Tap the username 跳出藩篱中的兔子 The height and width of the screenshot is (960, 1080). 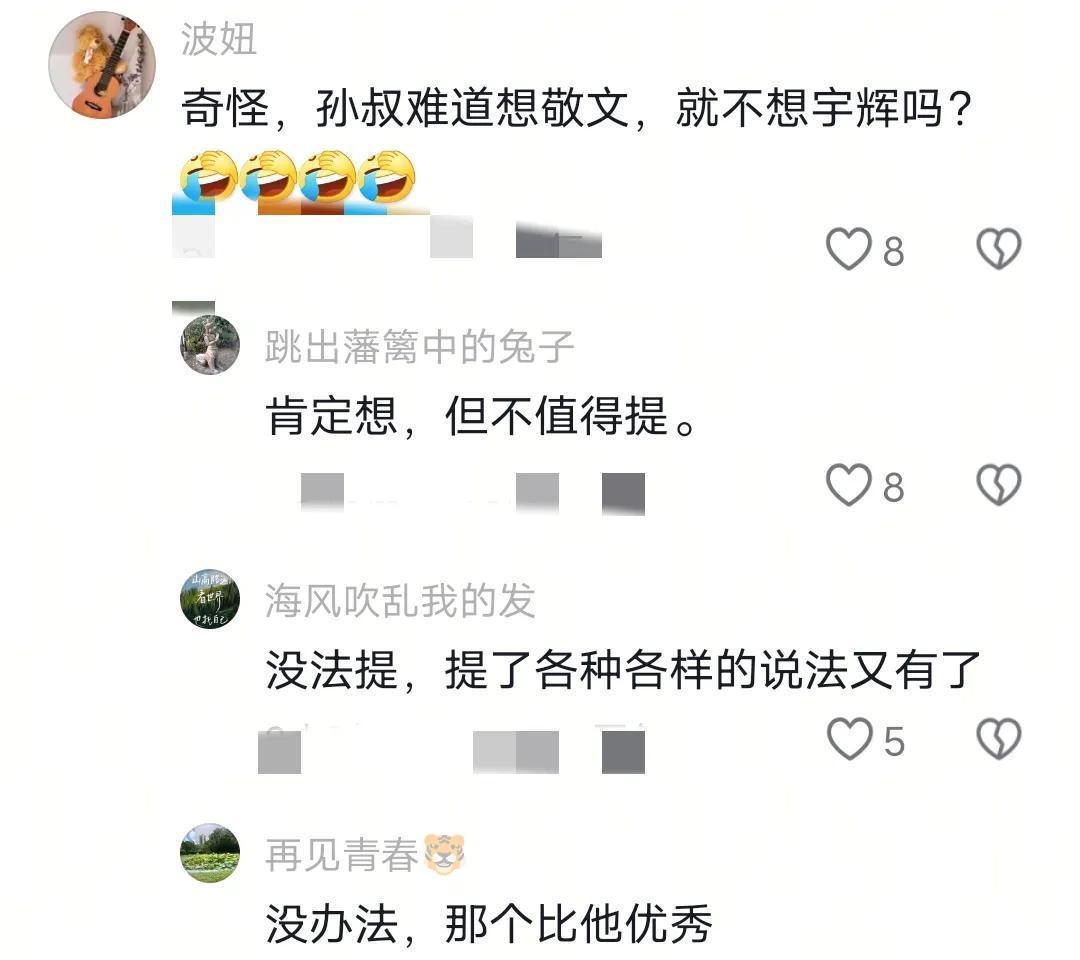click(x=419, y=346)
